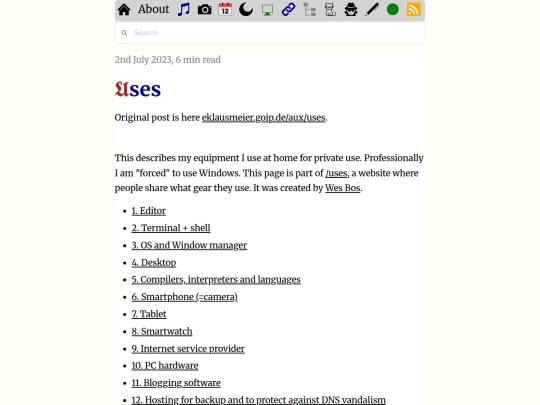Toggle dark mode with the moon icon
Viewport: 540px width, 405px height.
click(246, 10)
